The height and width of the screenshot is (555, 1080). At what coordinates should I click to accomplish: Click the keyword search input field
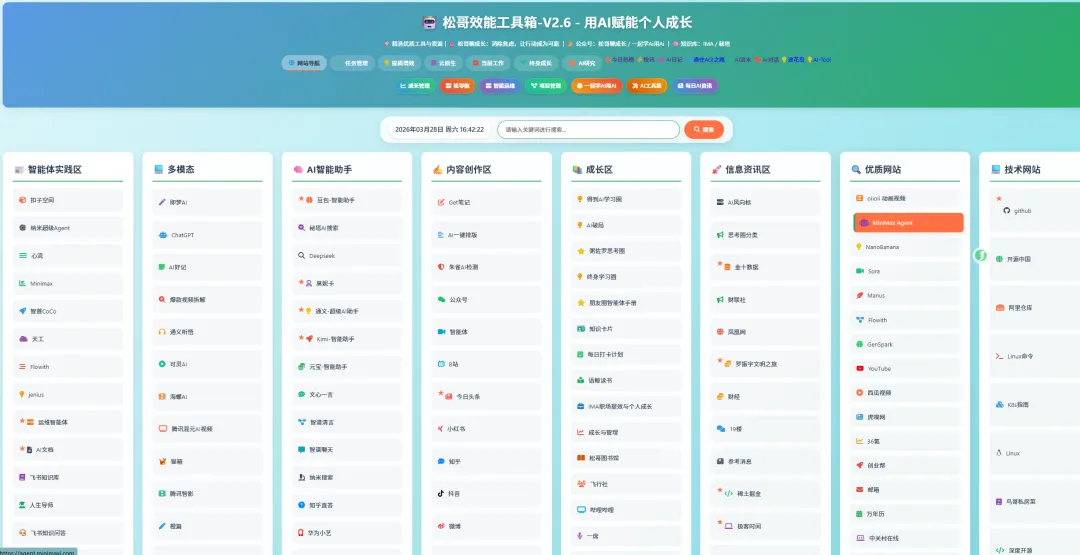(588, 129)
